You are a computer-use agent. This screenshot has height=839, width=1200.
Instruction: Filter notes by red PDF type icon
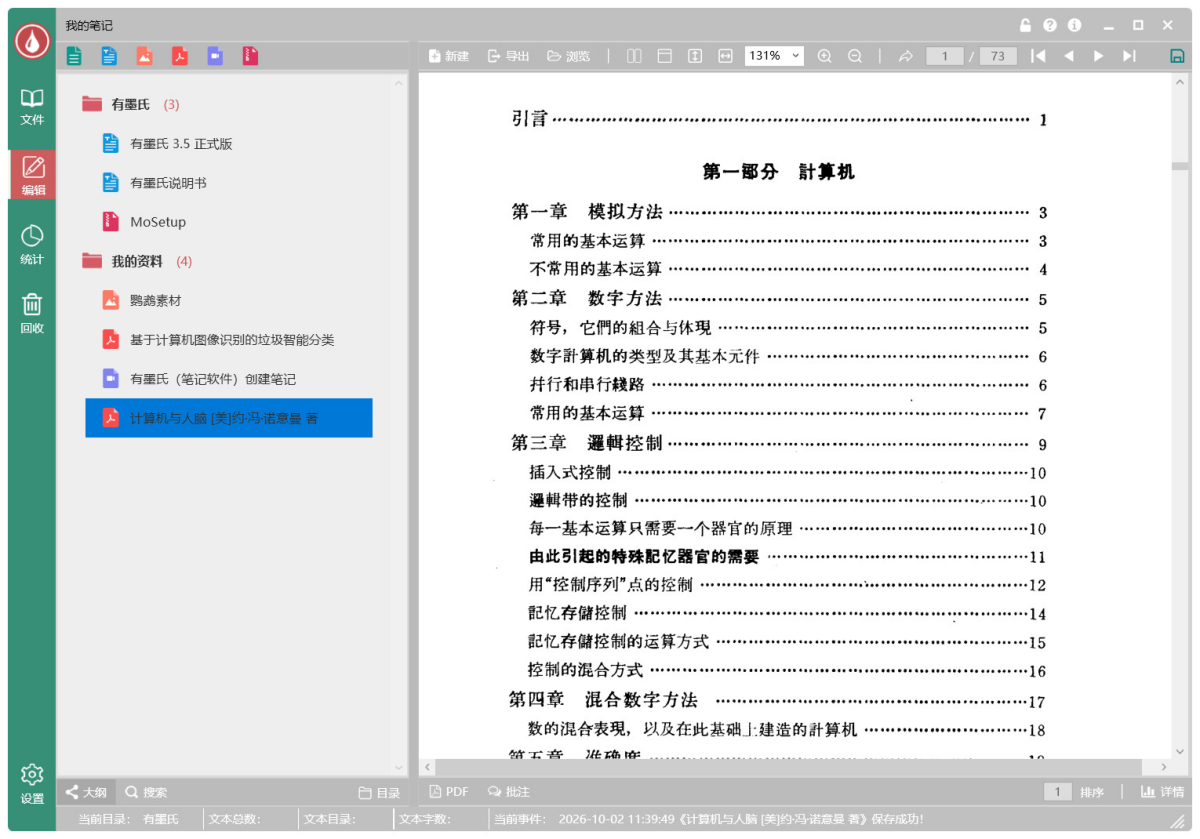point(180,56)
